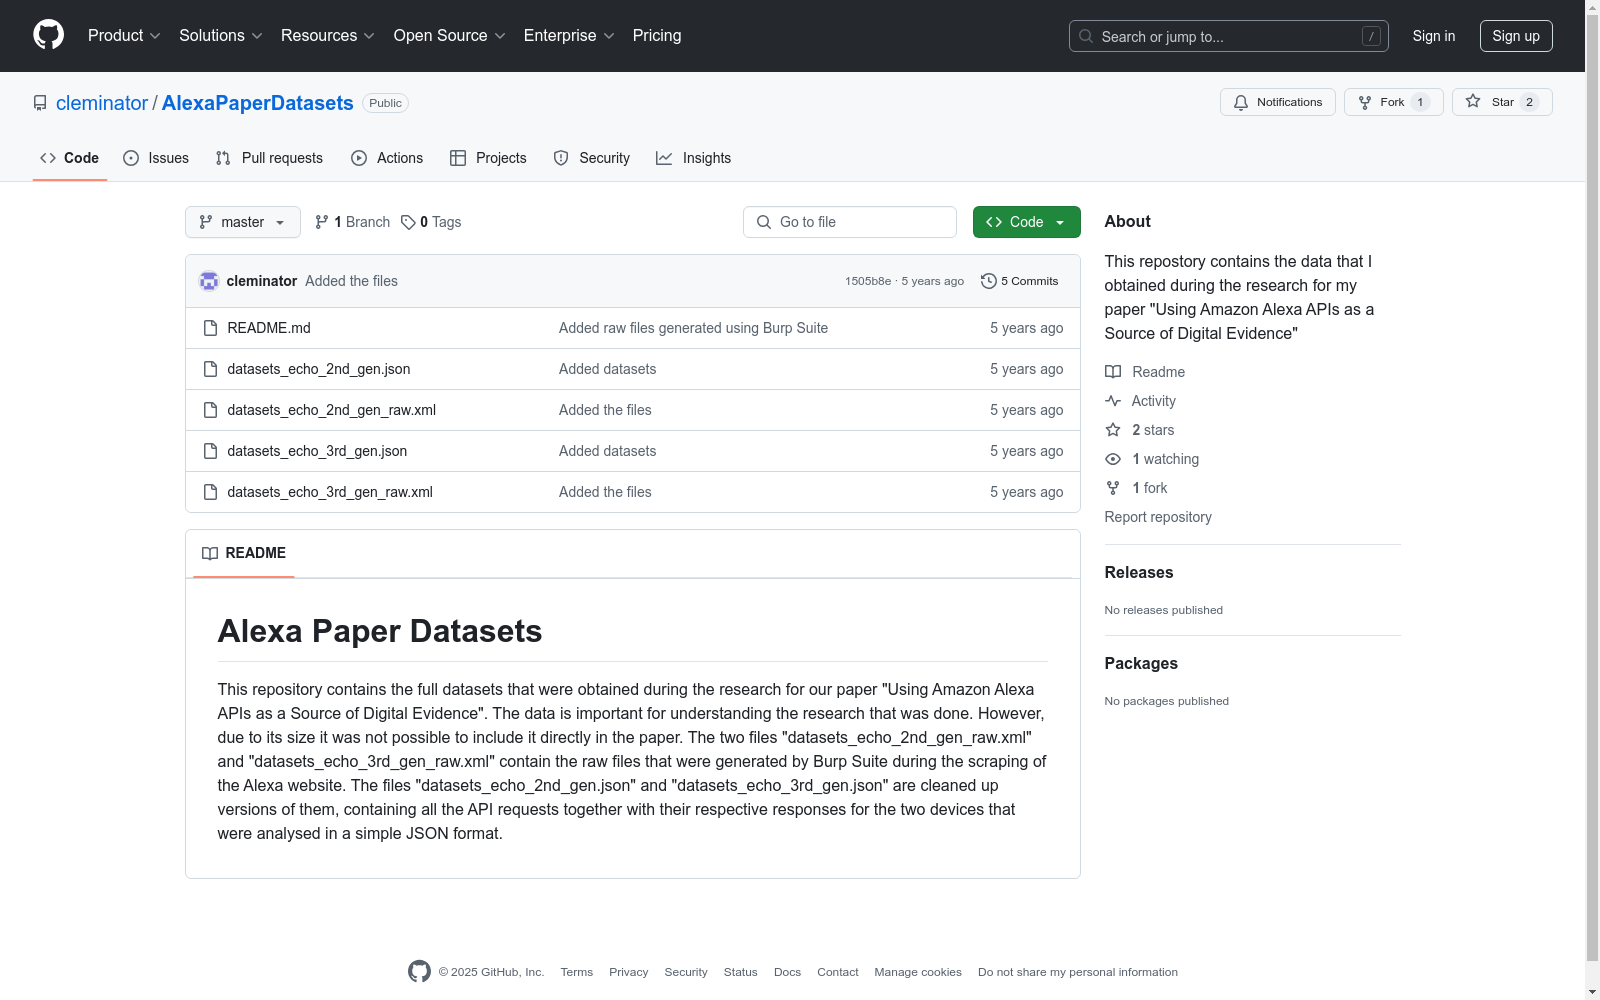
Task: Click Report repository link
Action: tap(1158, 517)
